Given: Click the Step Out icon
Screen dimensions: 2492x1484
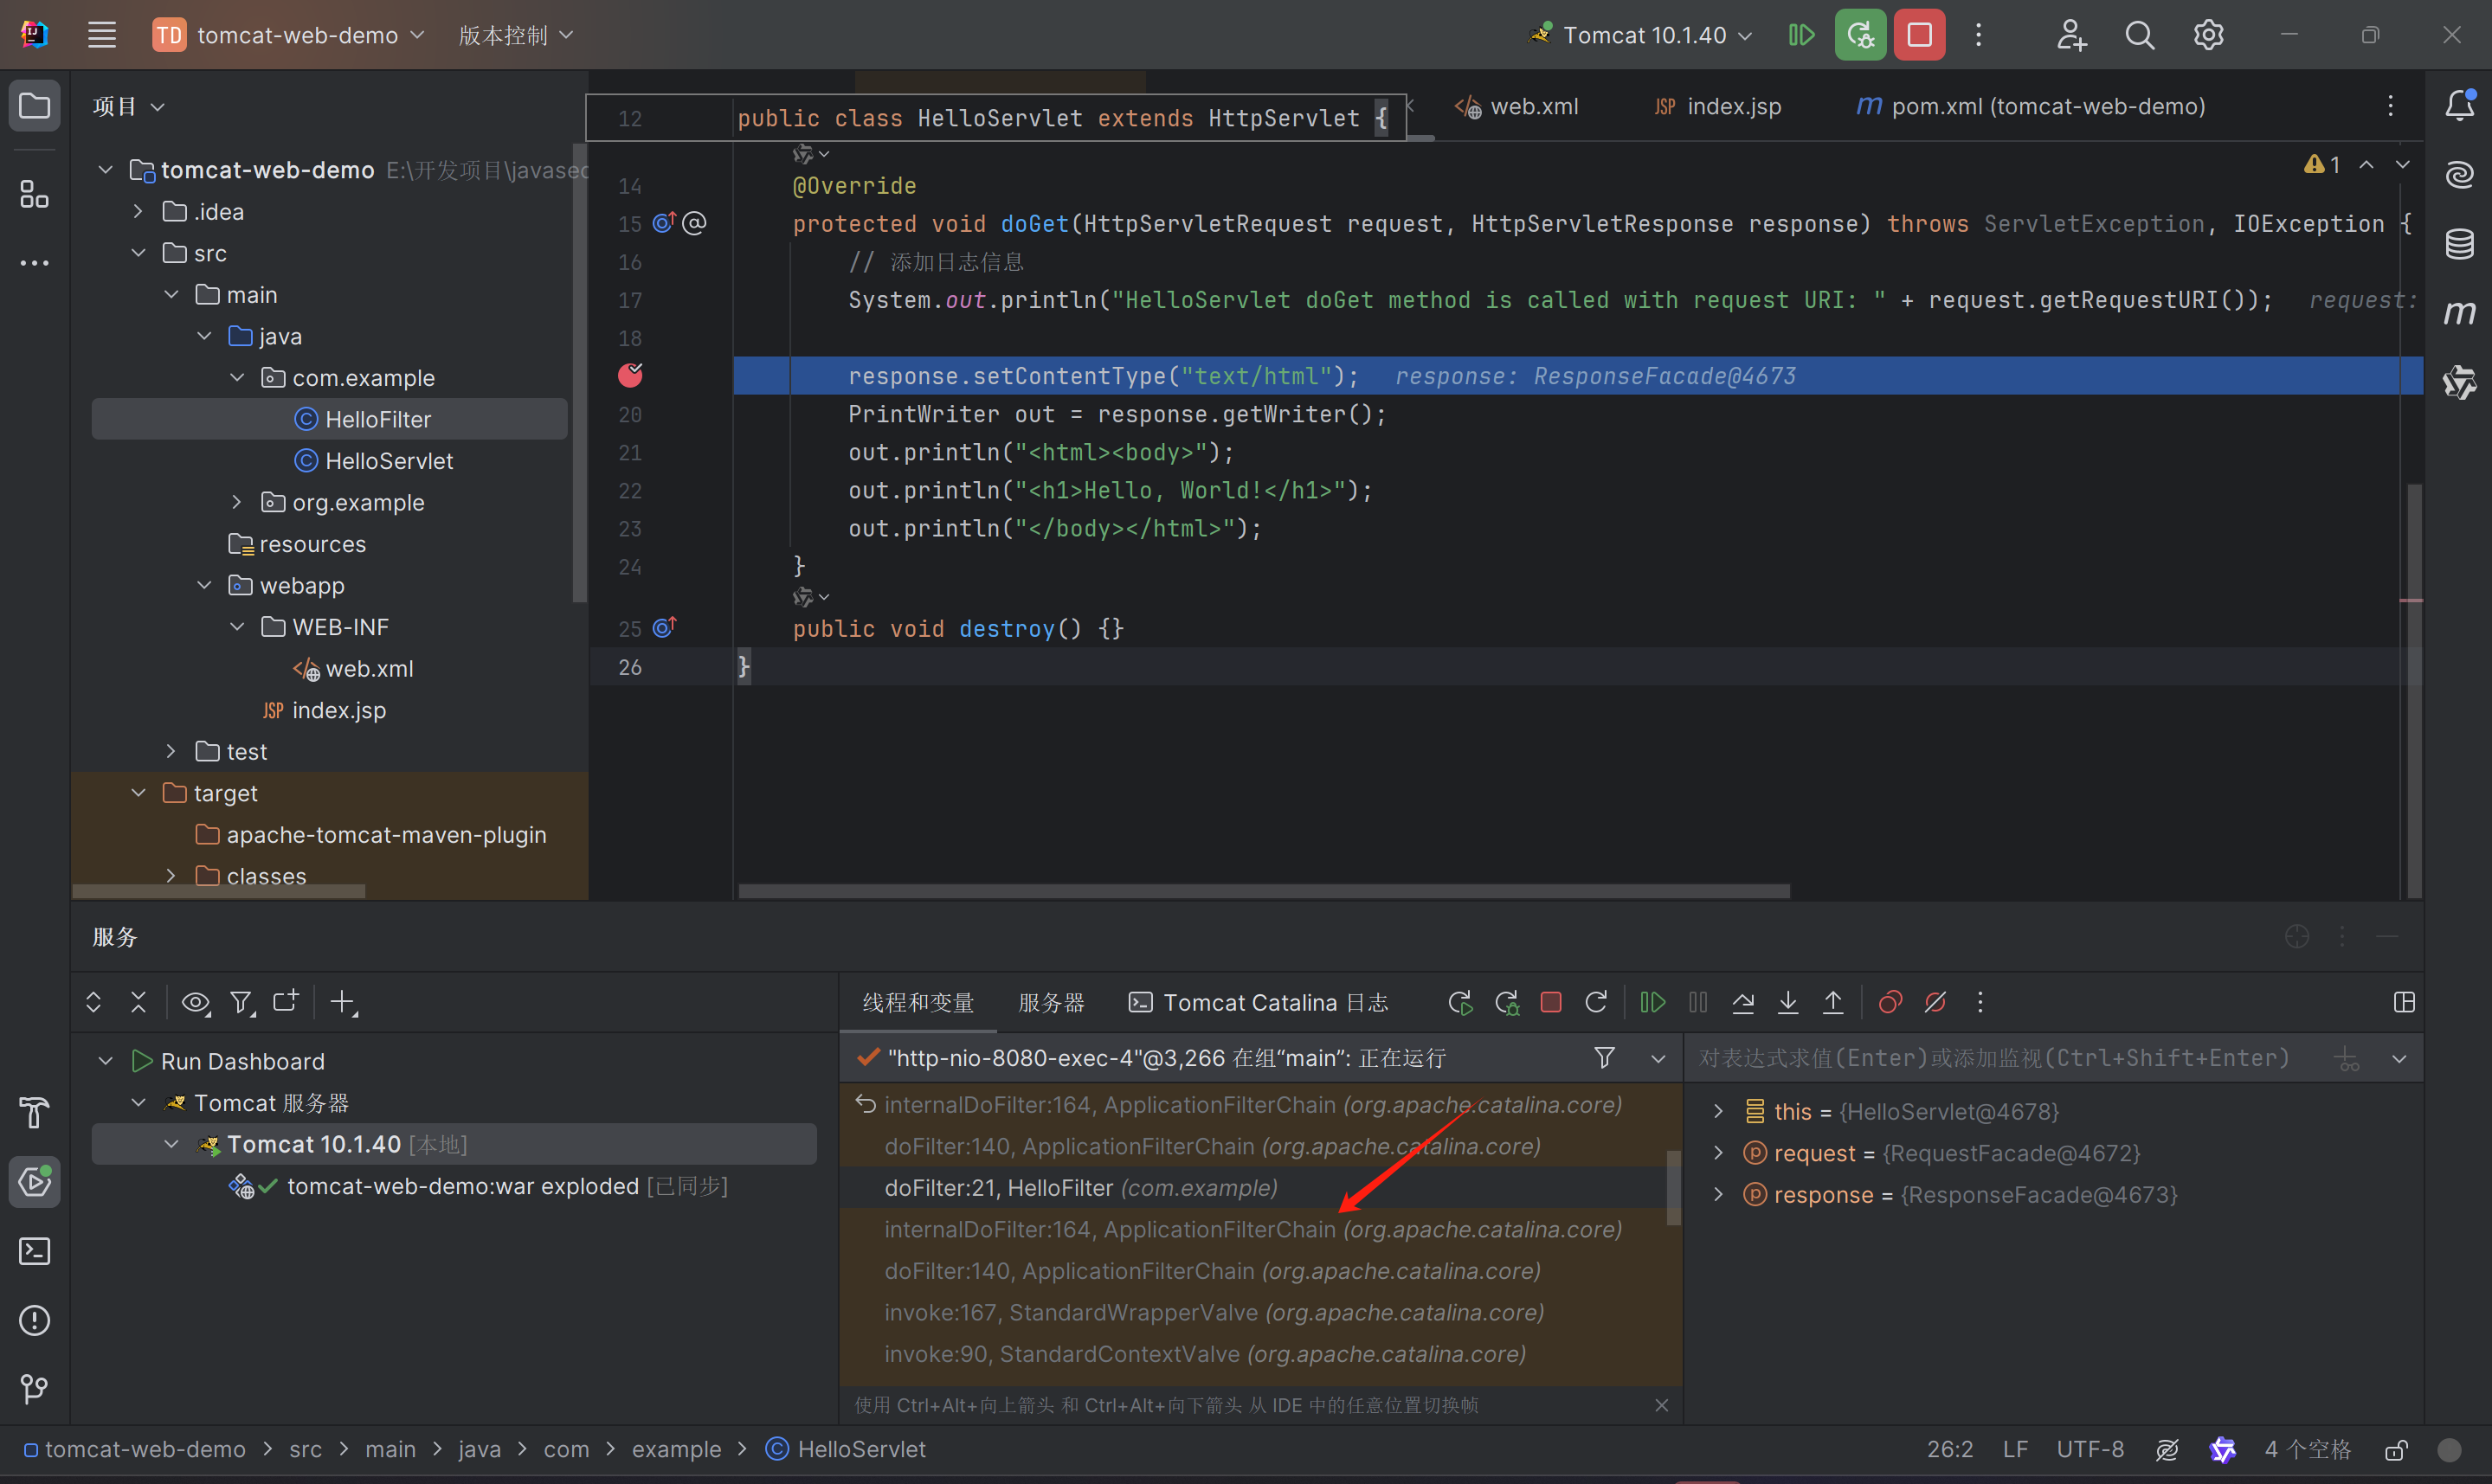Looking at the screenshot, I should 1833,1002.
